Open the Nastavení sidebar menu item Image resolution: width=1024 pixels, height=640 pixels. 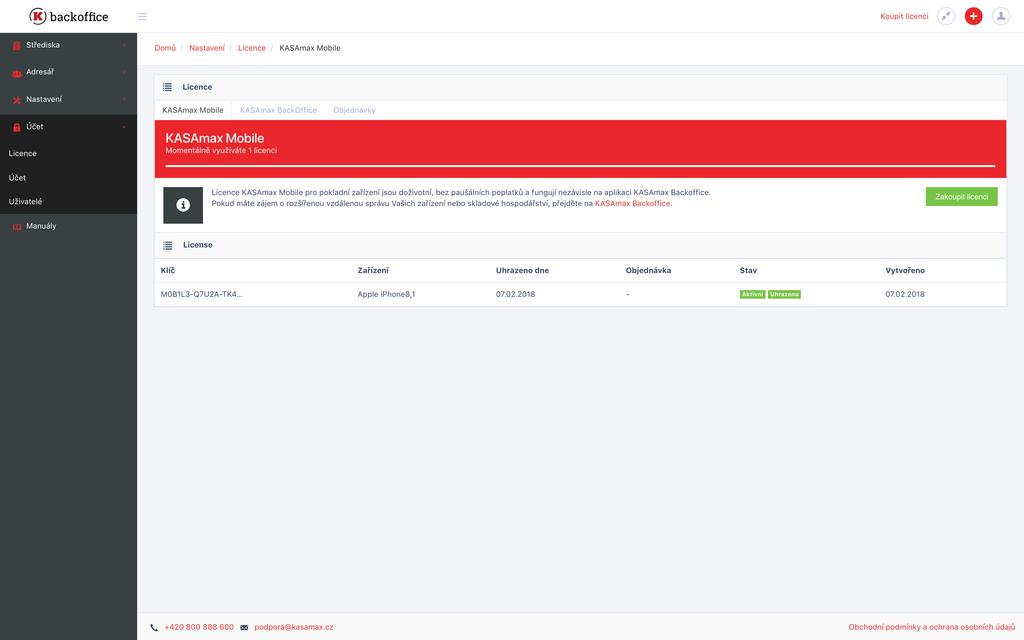(69, 99)
